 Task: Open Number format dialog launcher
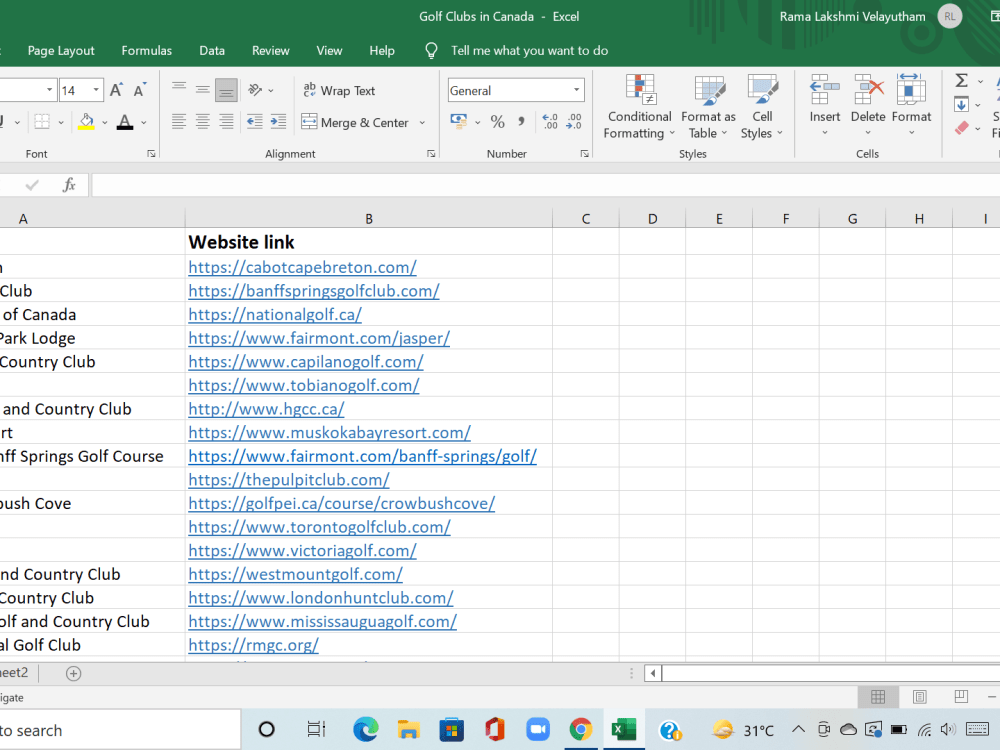[x=584, y=154]
